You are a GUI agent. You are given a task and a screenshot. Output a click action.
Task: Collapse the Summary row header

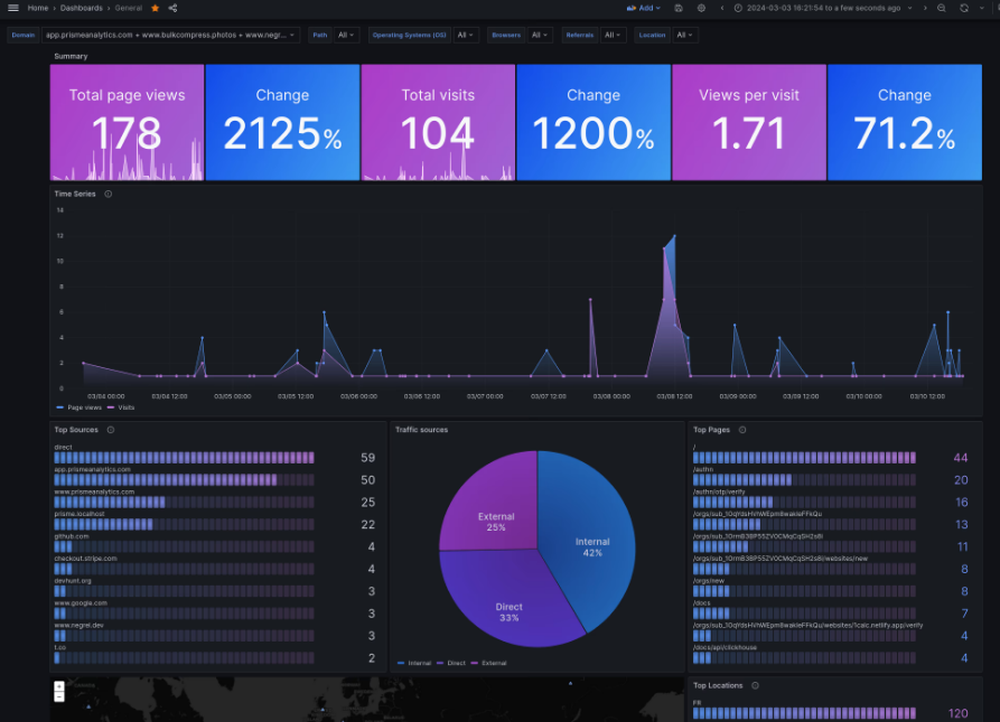tap(71, 56)
